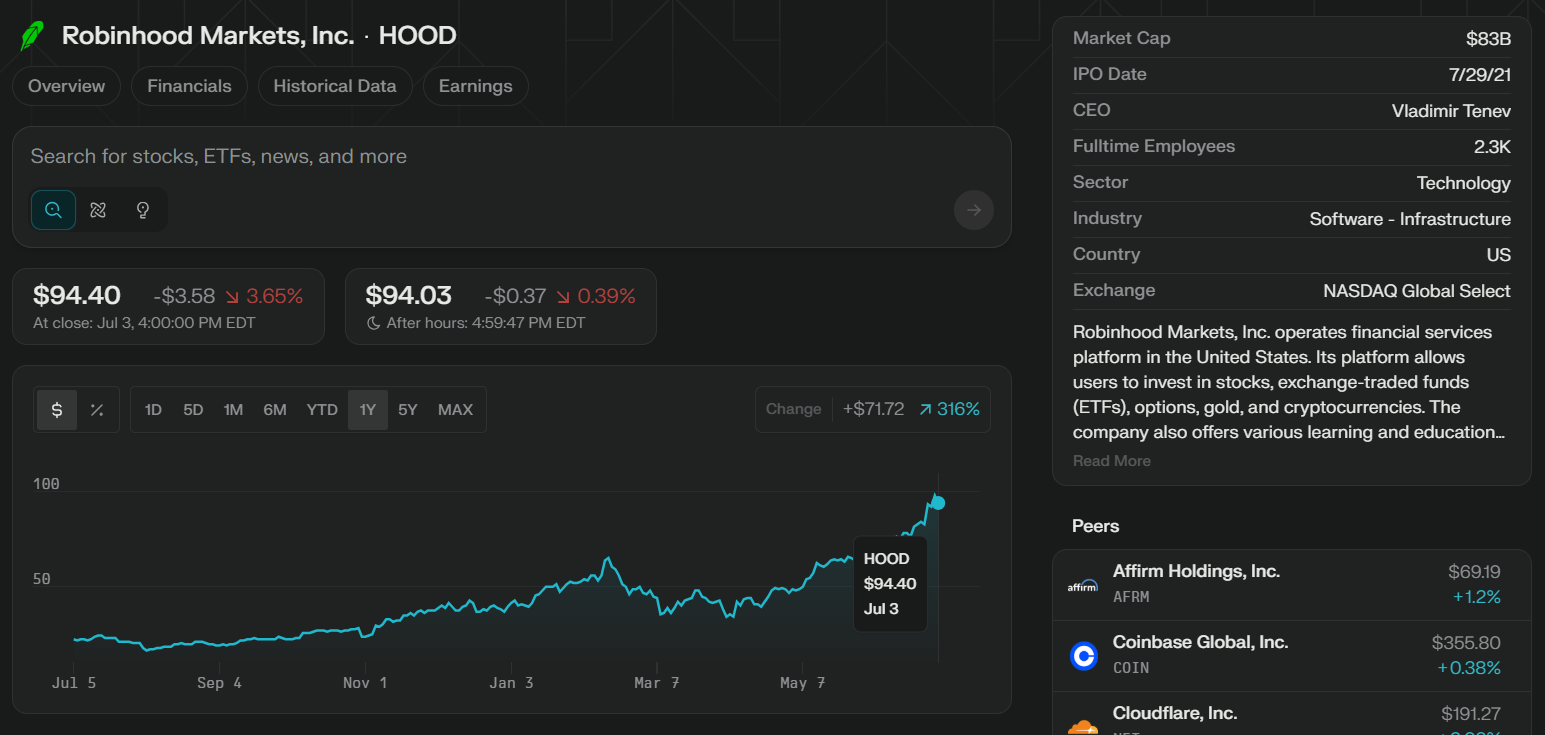Click the Coinbase logo icon
The width and height of the screenshot is (1545, 735).
pyautogui.click(x=1083, y=656)
